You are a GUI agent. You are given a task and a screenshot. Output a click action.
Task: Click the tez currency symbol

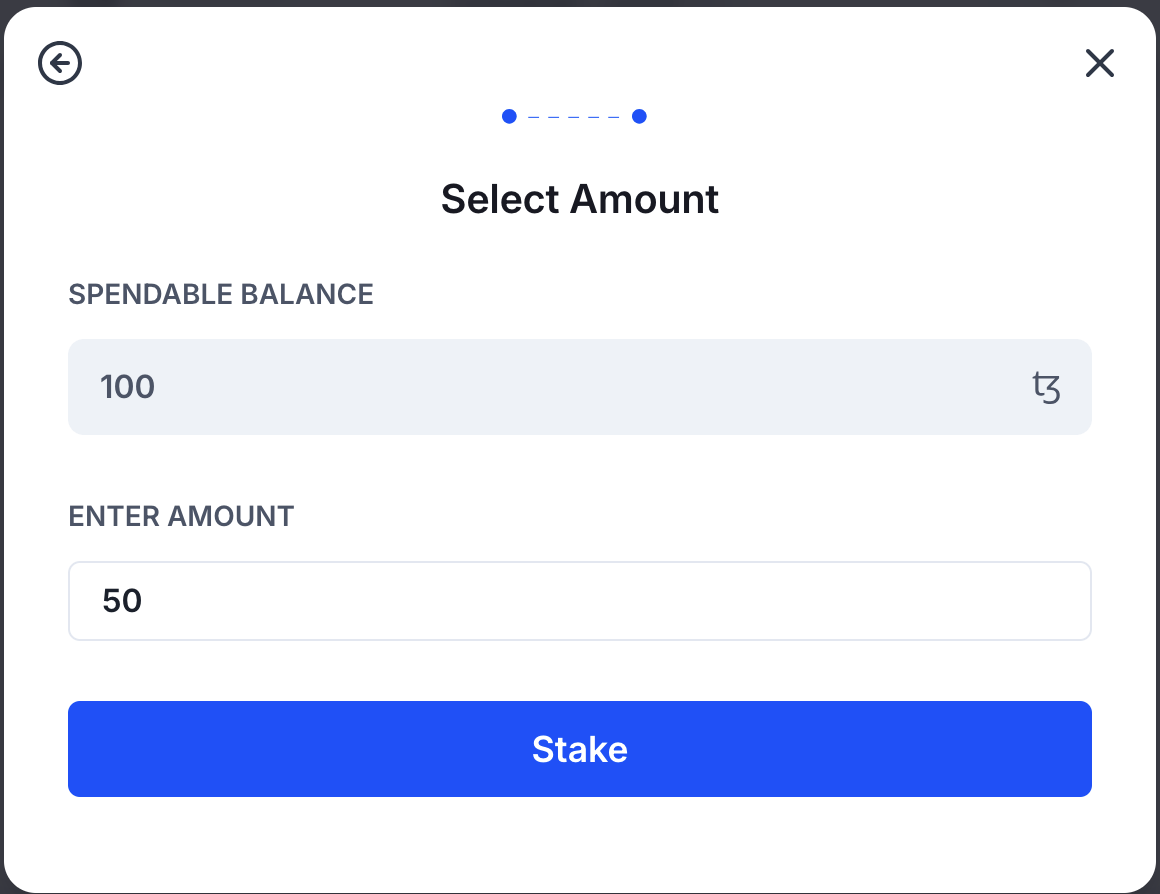1046,387
